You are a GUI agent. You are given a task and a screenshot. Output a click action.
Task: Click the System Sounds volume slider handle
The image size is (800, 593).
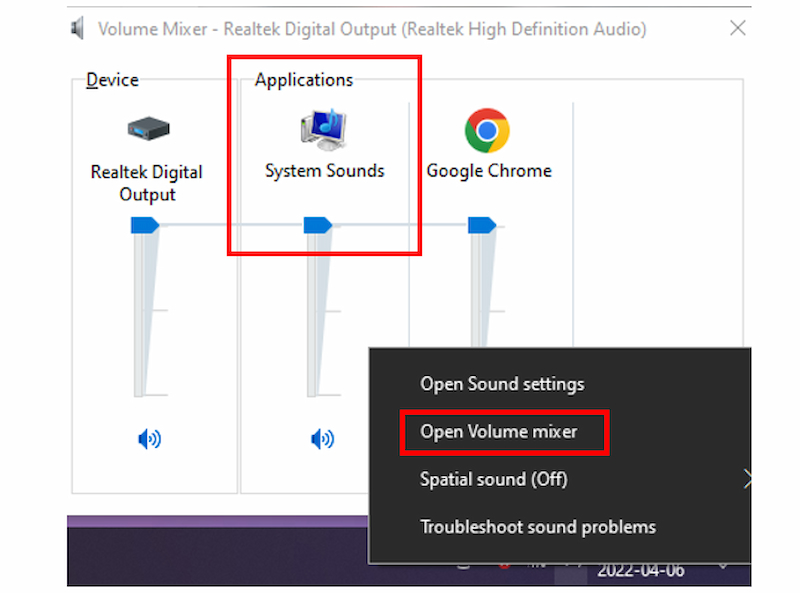(318, 225)
